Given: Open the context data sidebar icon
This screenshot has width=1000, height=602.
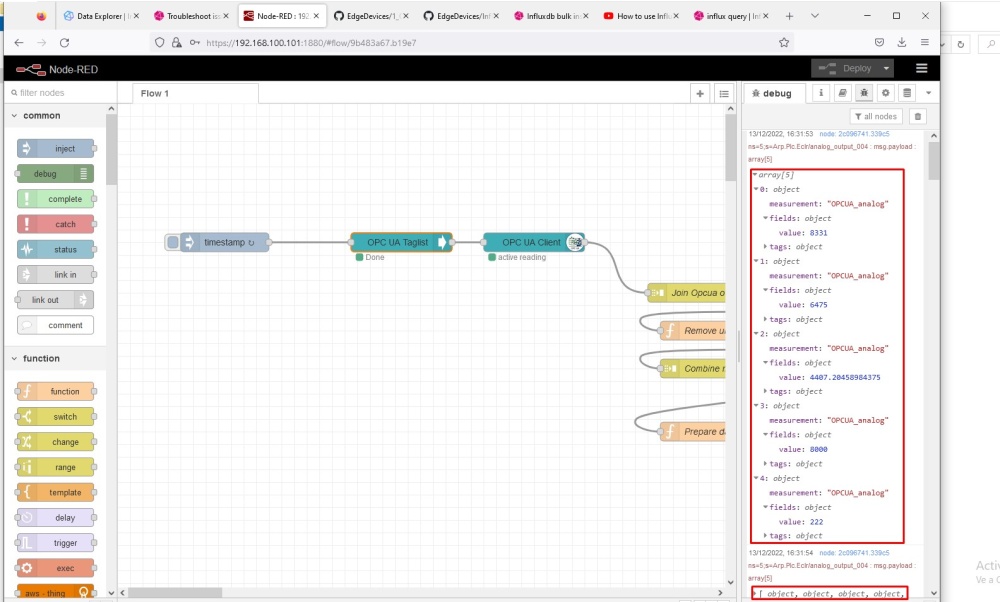Looking at the screenshot, I should point(907,93).
